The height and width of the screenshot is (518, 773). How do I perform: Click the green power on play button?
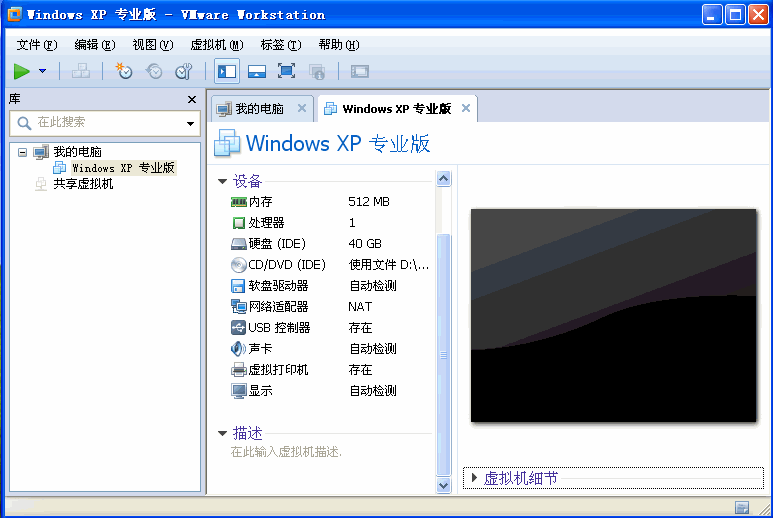pos(21,71)
